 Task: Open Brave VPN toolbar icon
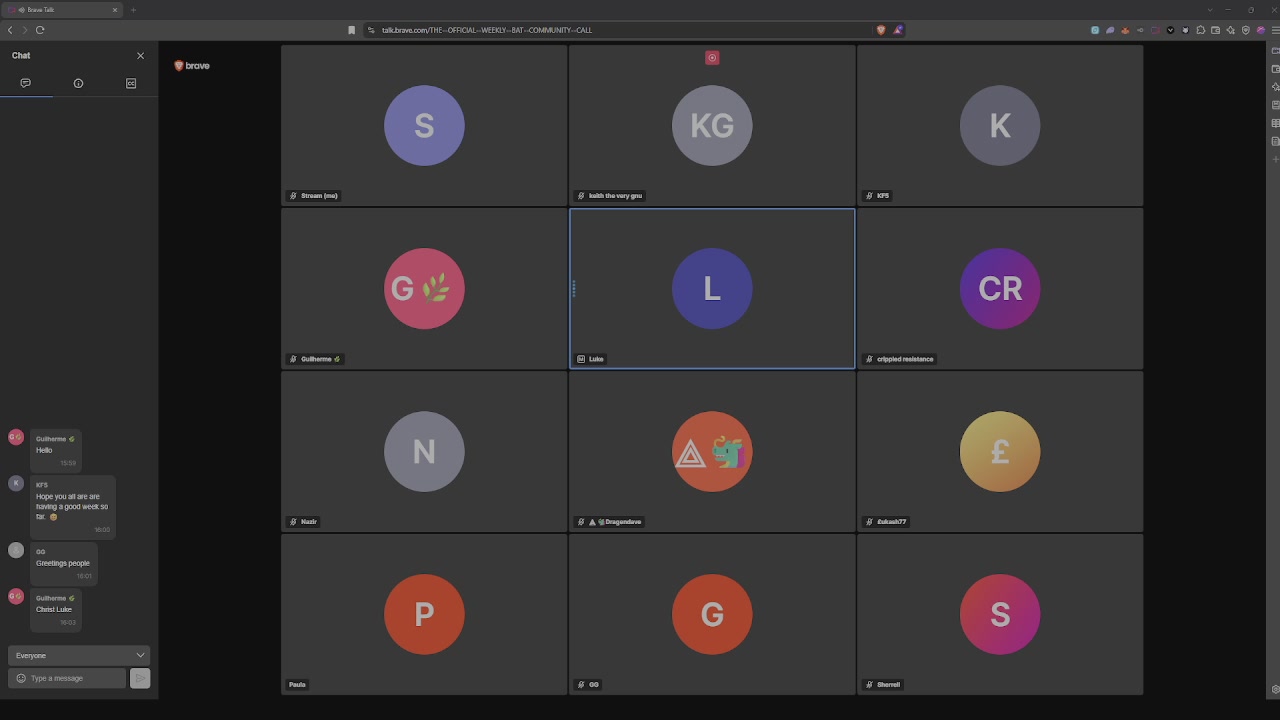1246,30
